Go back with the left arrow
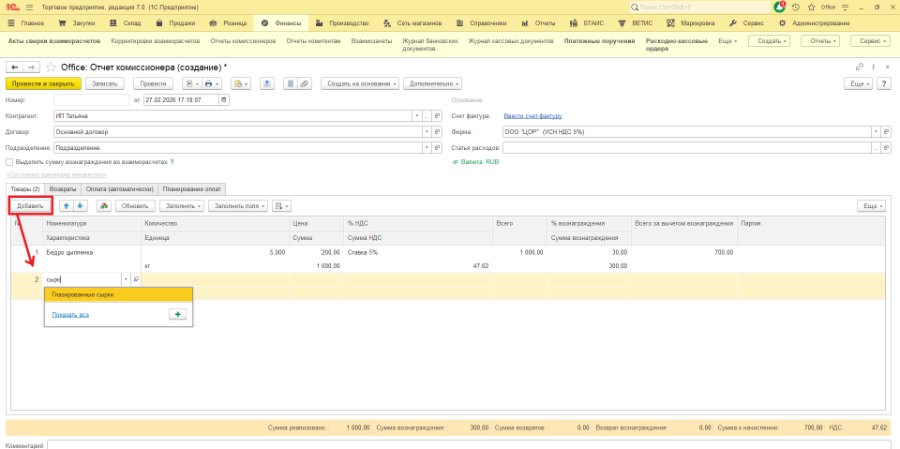 (15, 67)
